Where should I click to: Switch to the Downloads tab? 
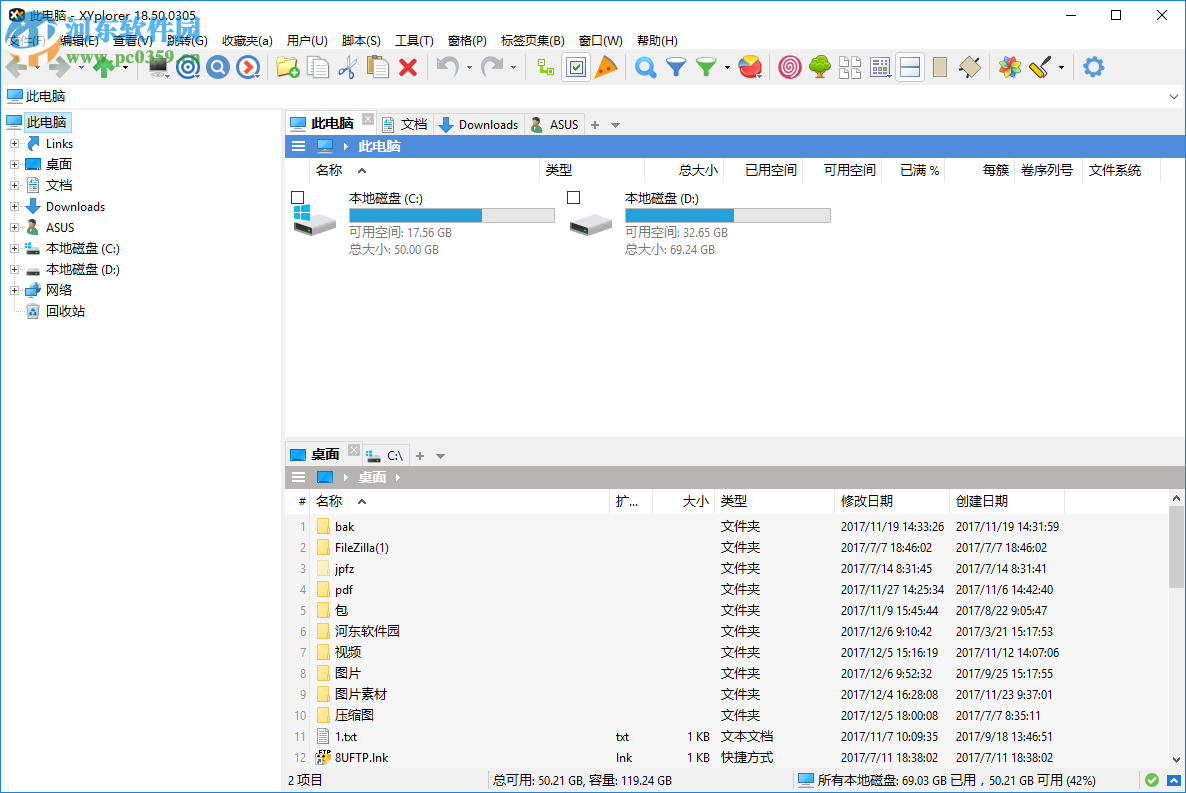pyautogui.click(x=478, y=124)
